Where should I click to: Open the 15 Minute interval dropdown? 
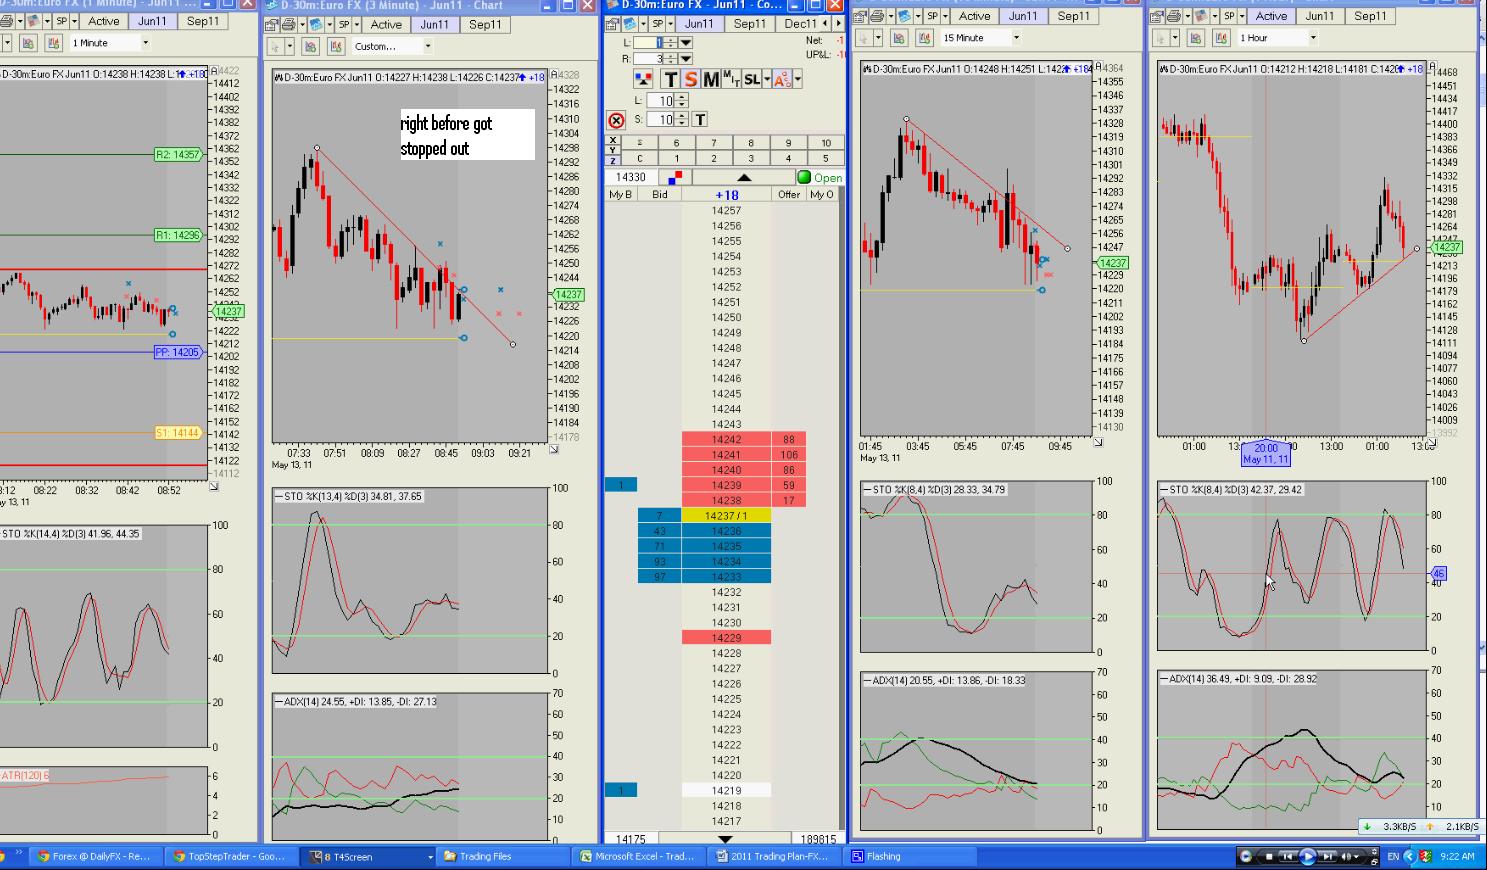click(x=1017, y=38)
